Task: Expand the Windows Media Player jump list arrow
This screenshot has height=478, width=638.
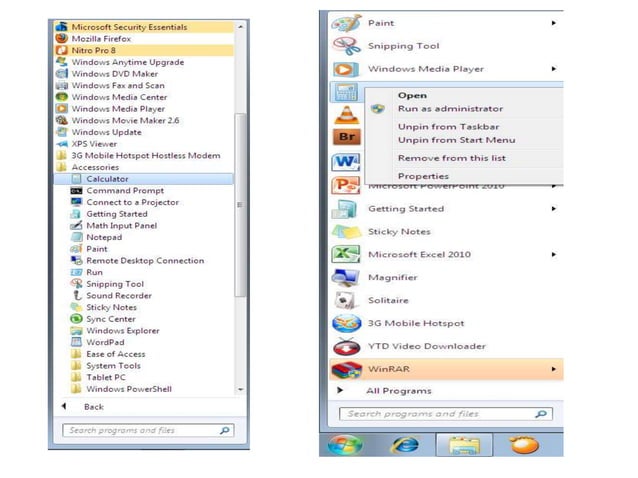Action: (553, 69)
